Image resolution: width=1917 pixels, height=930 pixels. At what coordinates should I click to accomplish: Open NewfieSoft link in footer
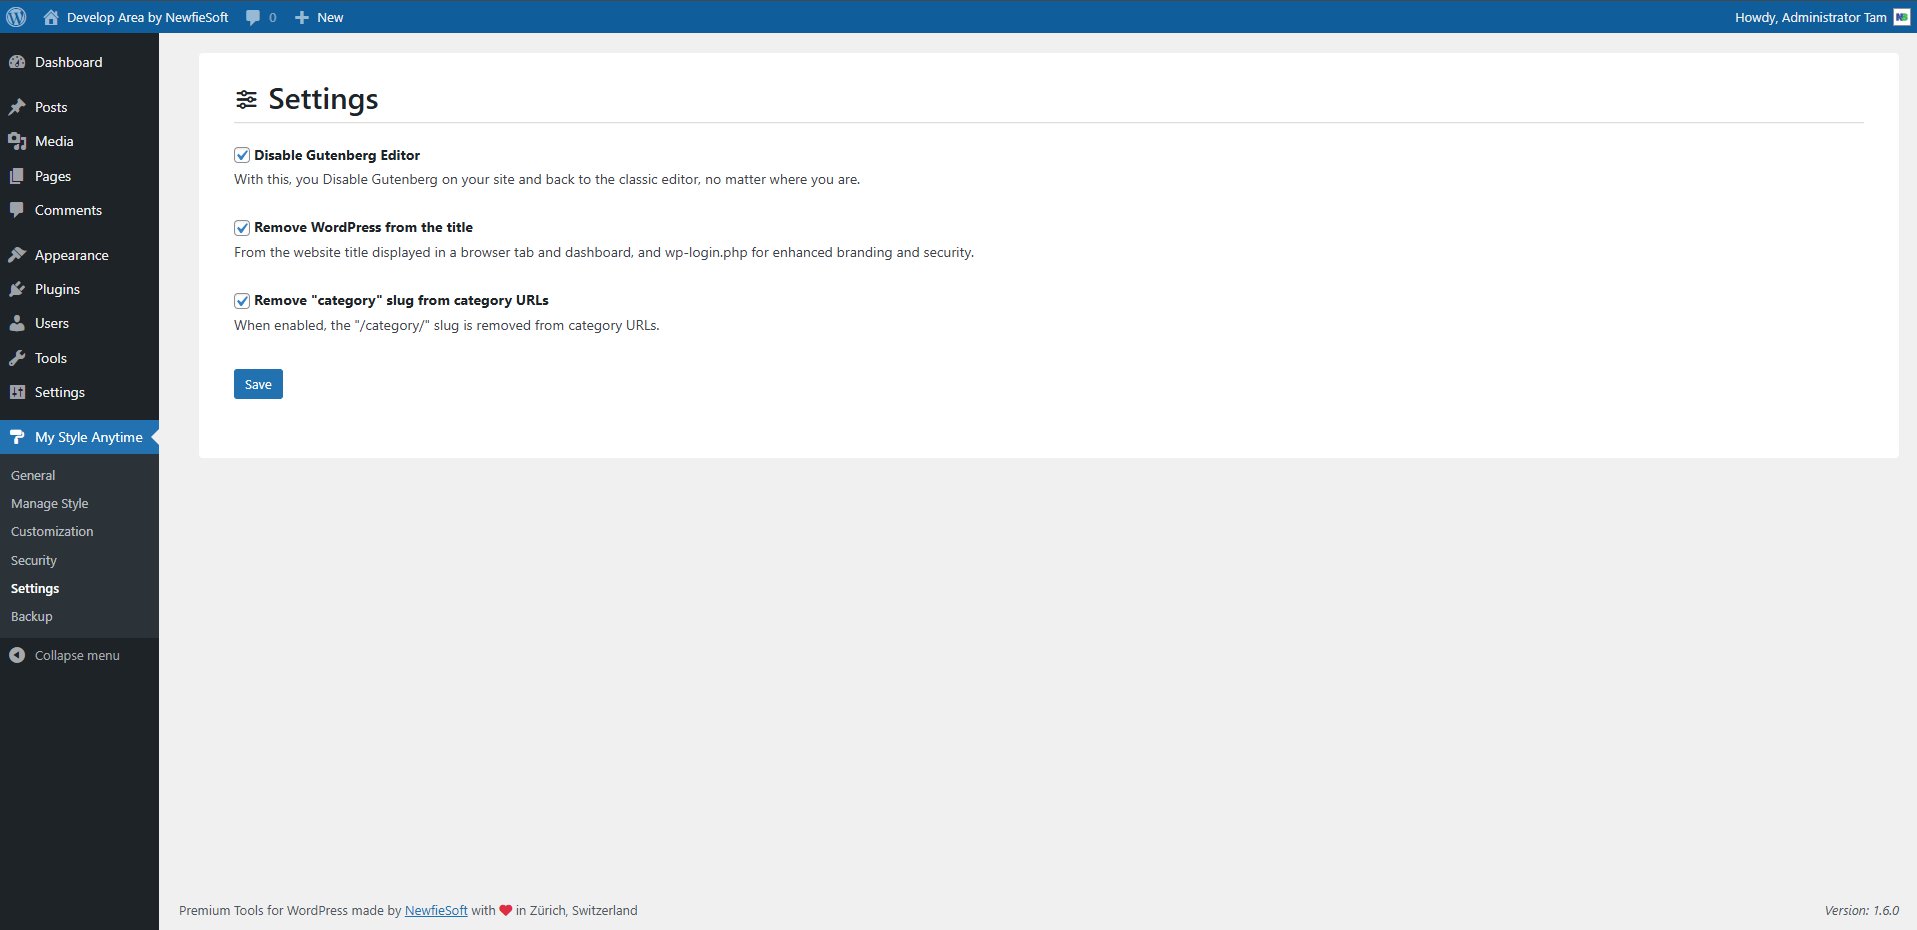[x=436, y=910]
